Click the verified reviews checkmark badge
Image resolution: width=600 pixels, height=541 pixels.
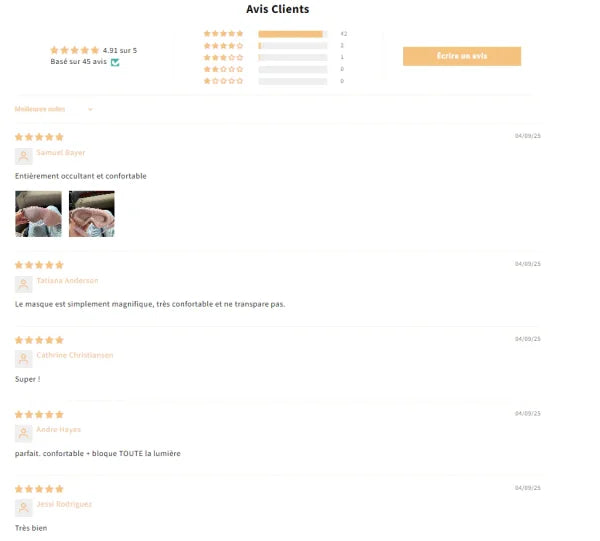[115, 62]
